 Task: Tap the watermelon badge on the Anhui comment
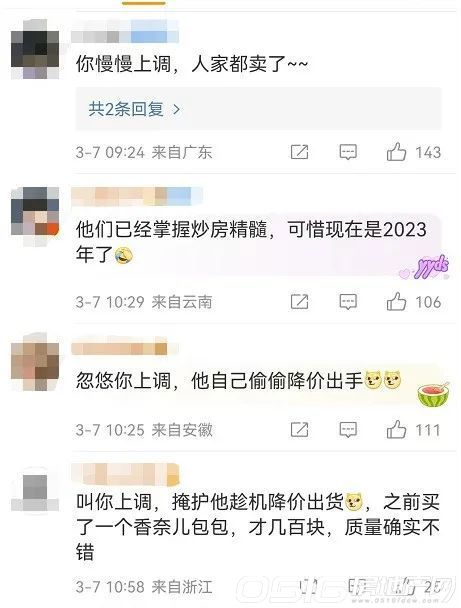[434, 394]
